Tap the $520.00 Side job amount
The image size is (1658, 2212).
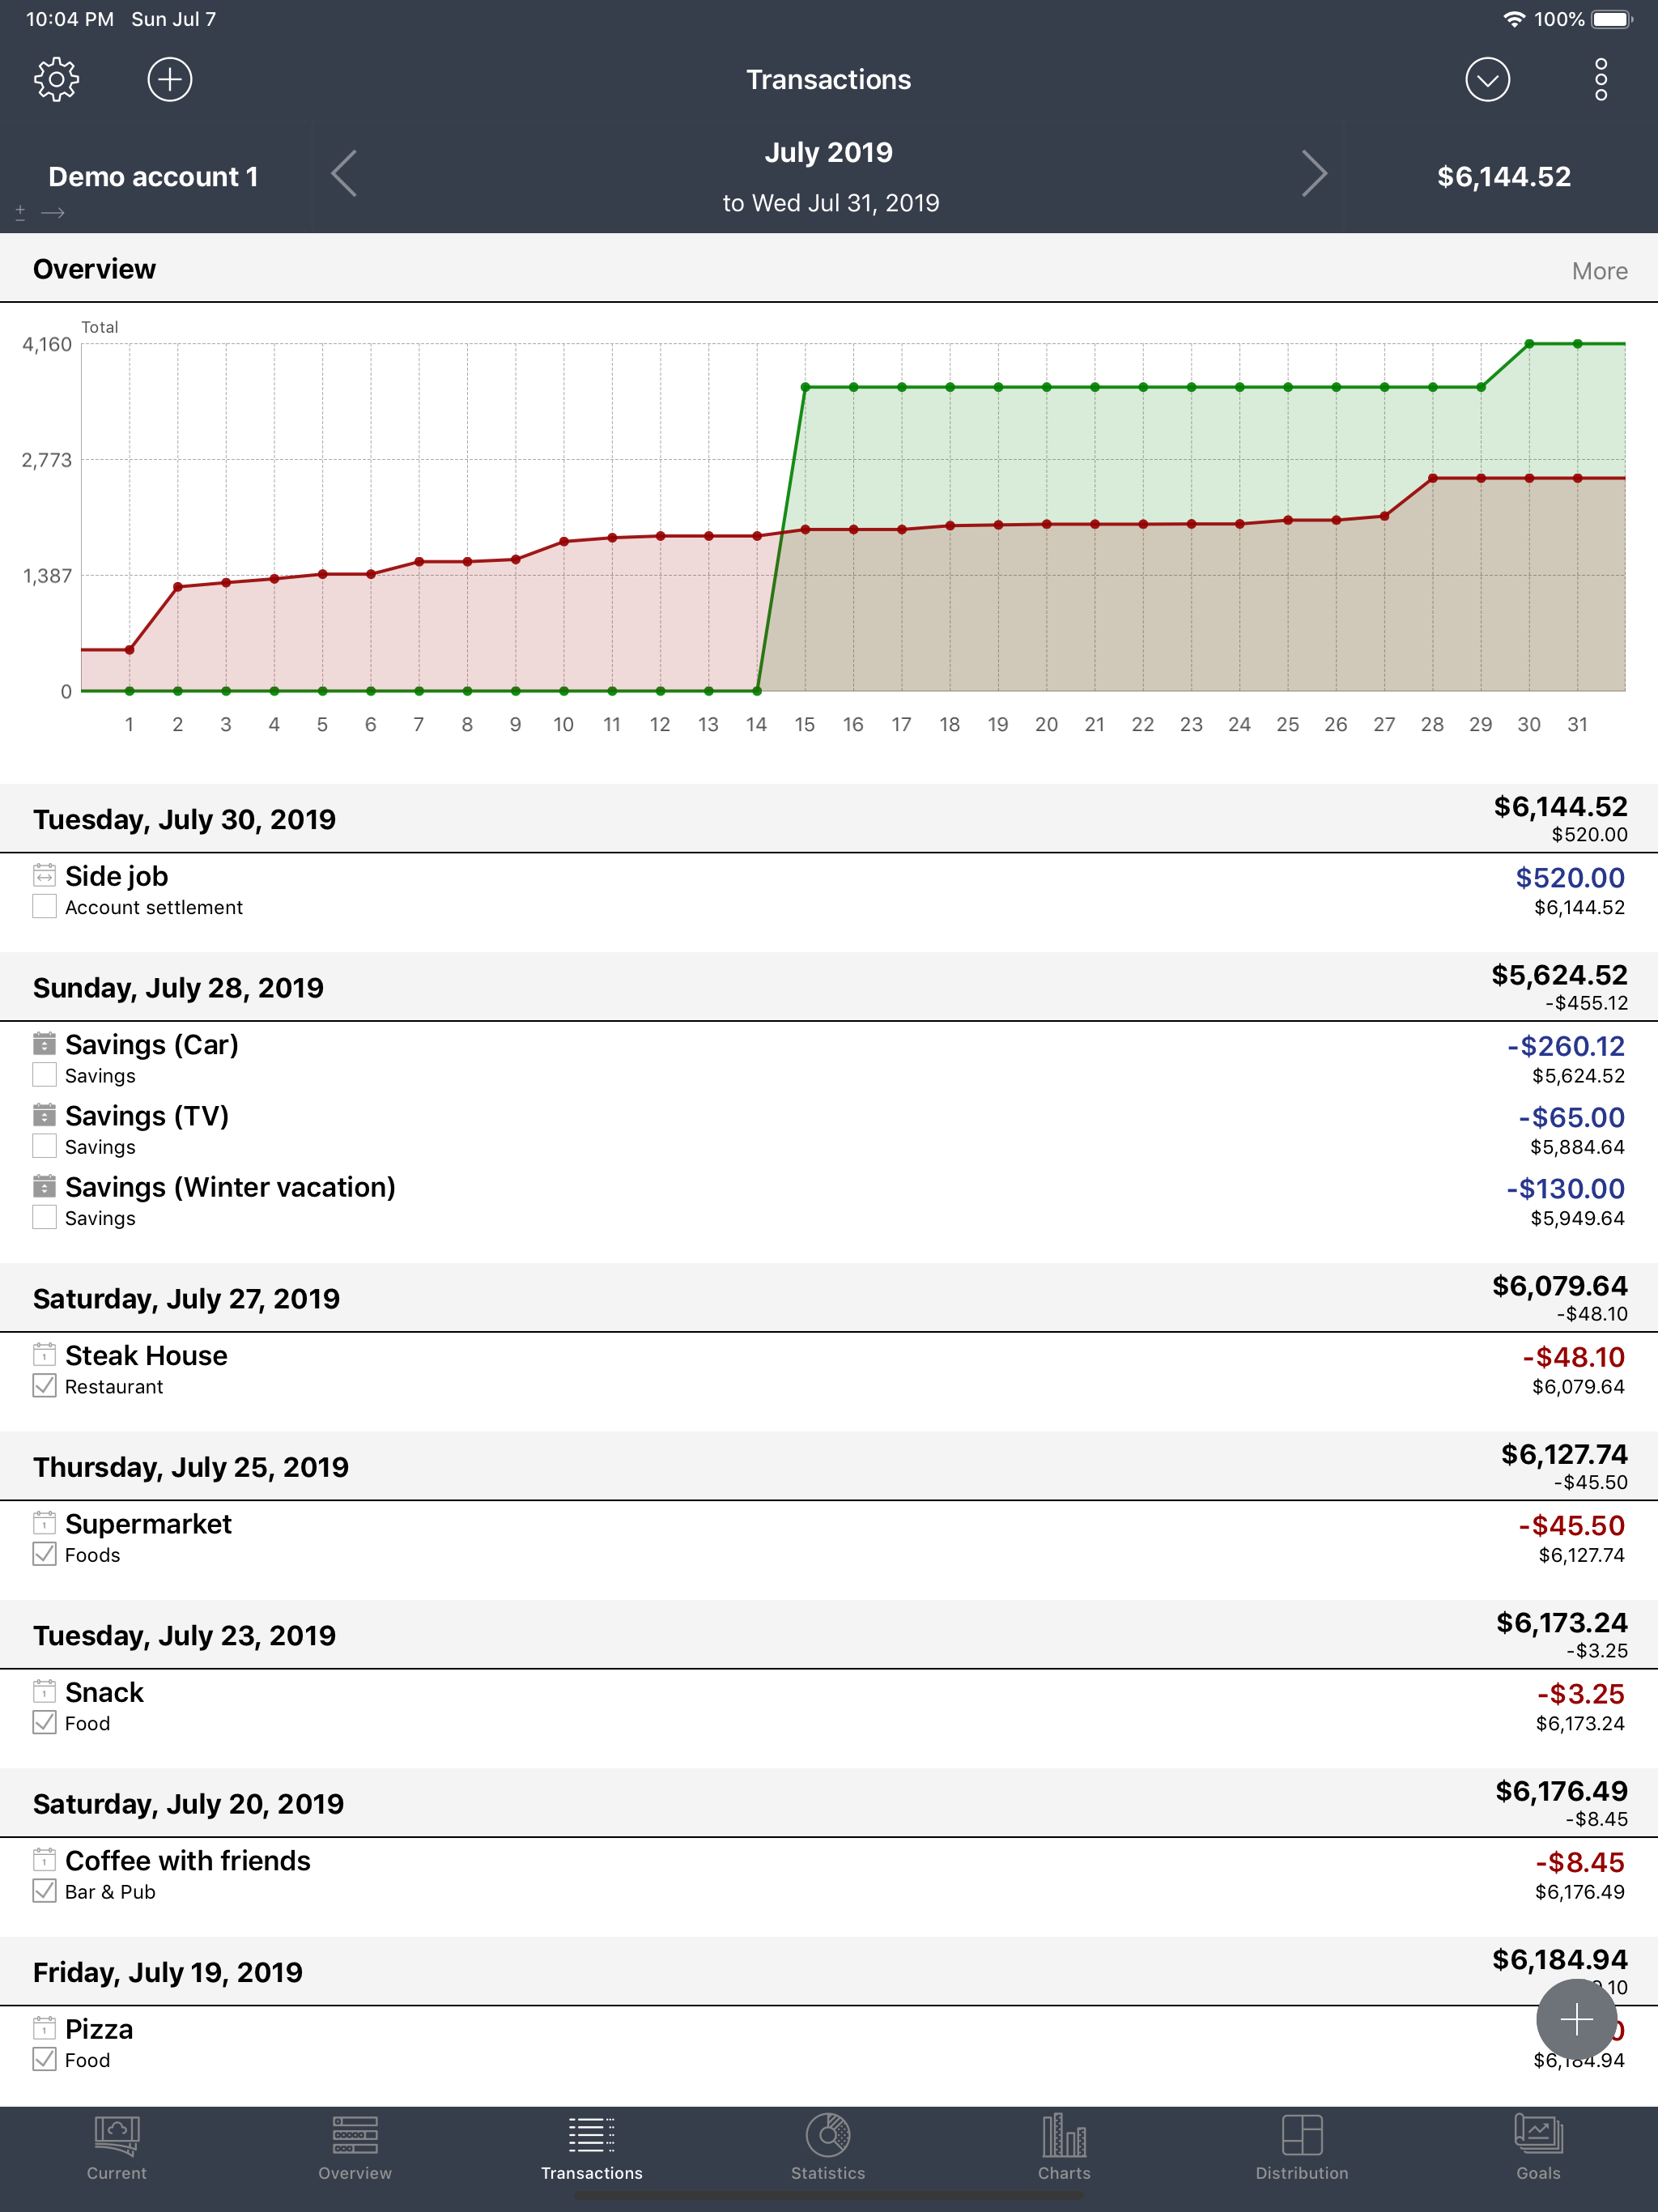click(1570, 878)
